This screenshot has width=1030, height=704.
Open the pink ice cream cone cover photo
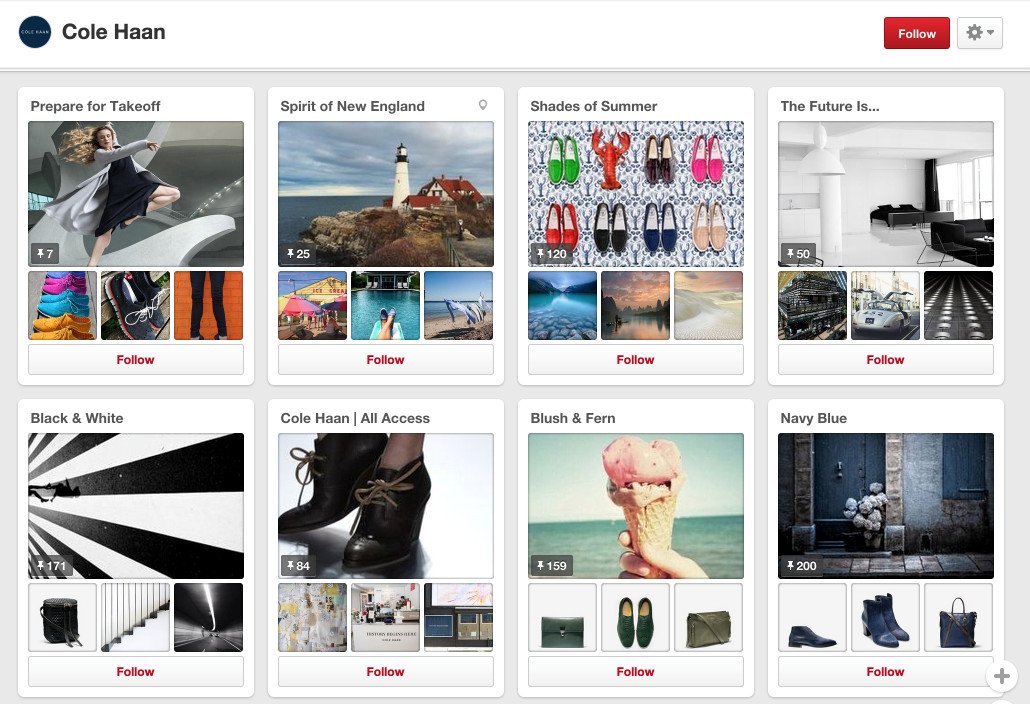coord(636,506)
